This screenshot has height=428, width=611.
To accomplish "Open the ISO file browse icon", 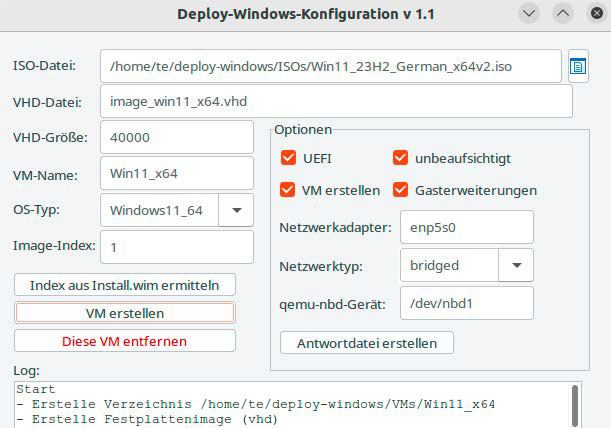I will coord(578,66).
